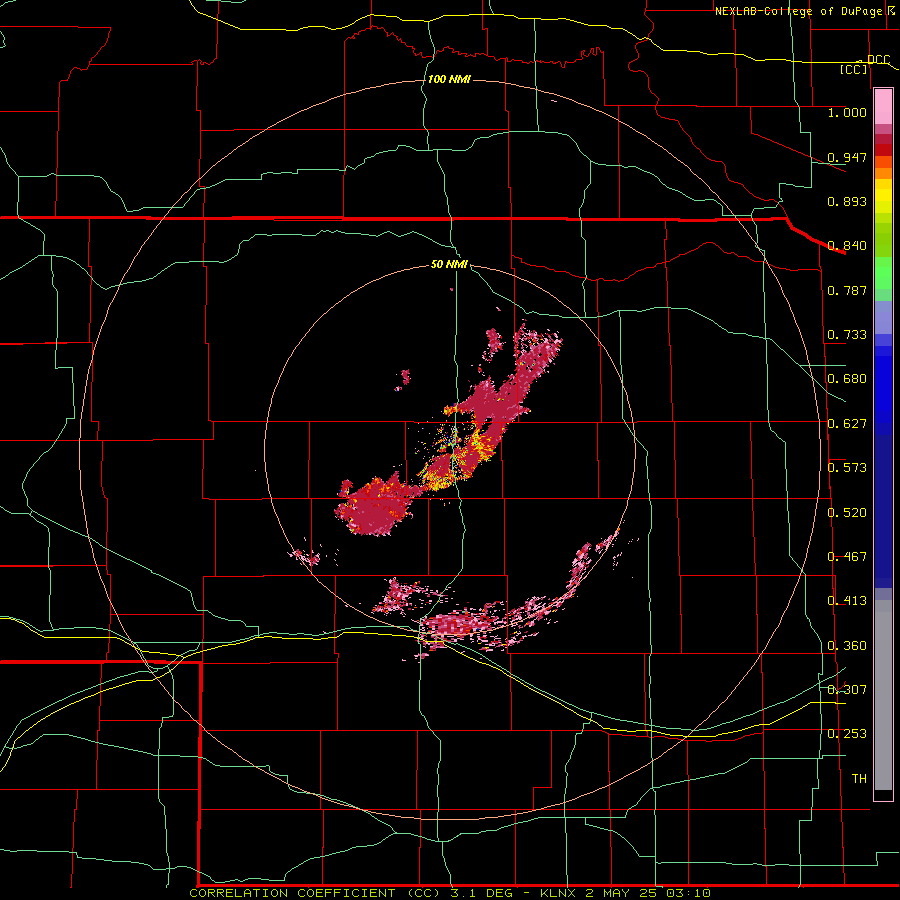This screenshot has width=900, height=900.
Task: Select the 0.947 scale value
Action: [x=847, y=157]
